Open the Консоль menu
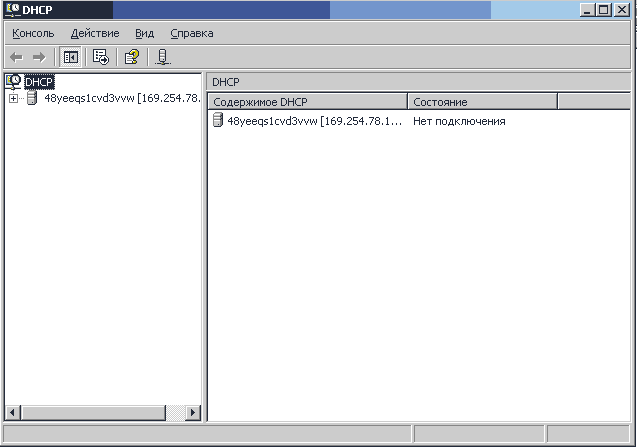This screenshot has width=637, height=447. (33, 33)
